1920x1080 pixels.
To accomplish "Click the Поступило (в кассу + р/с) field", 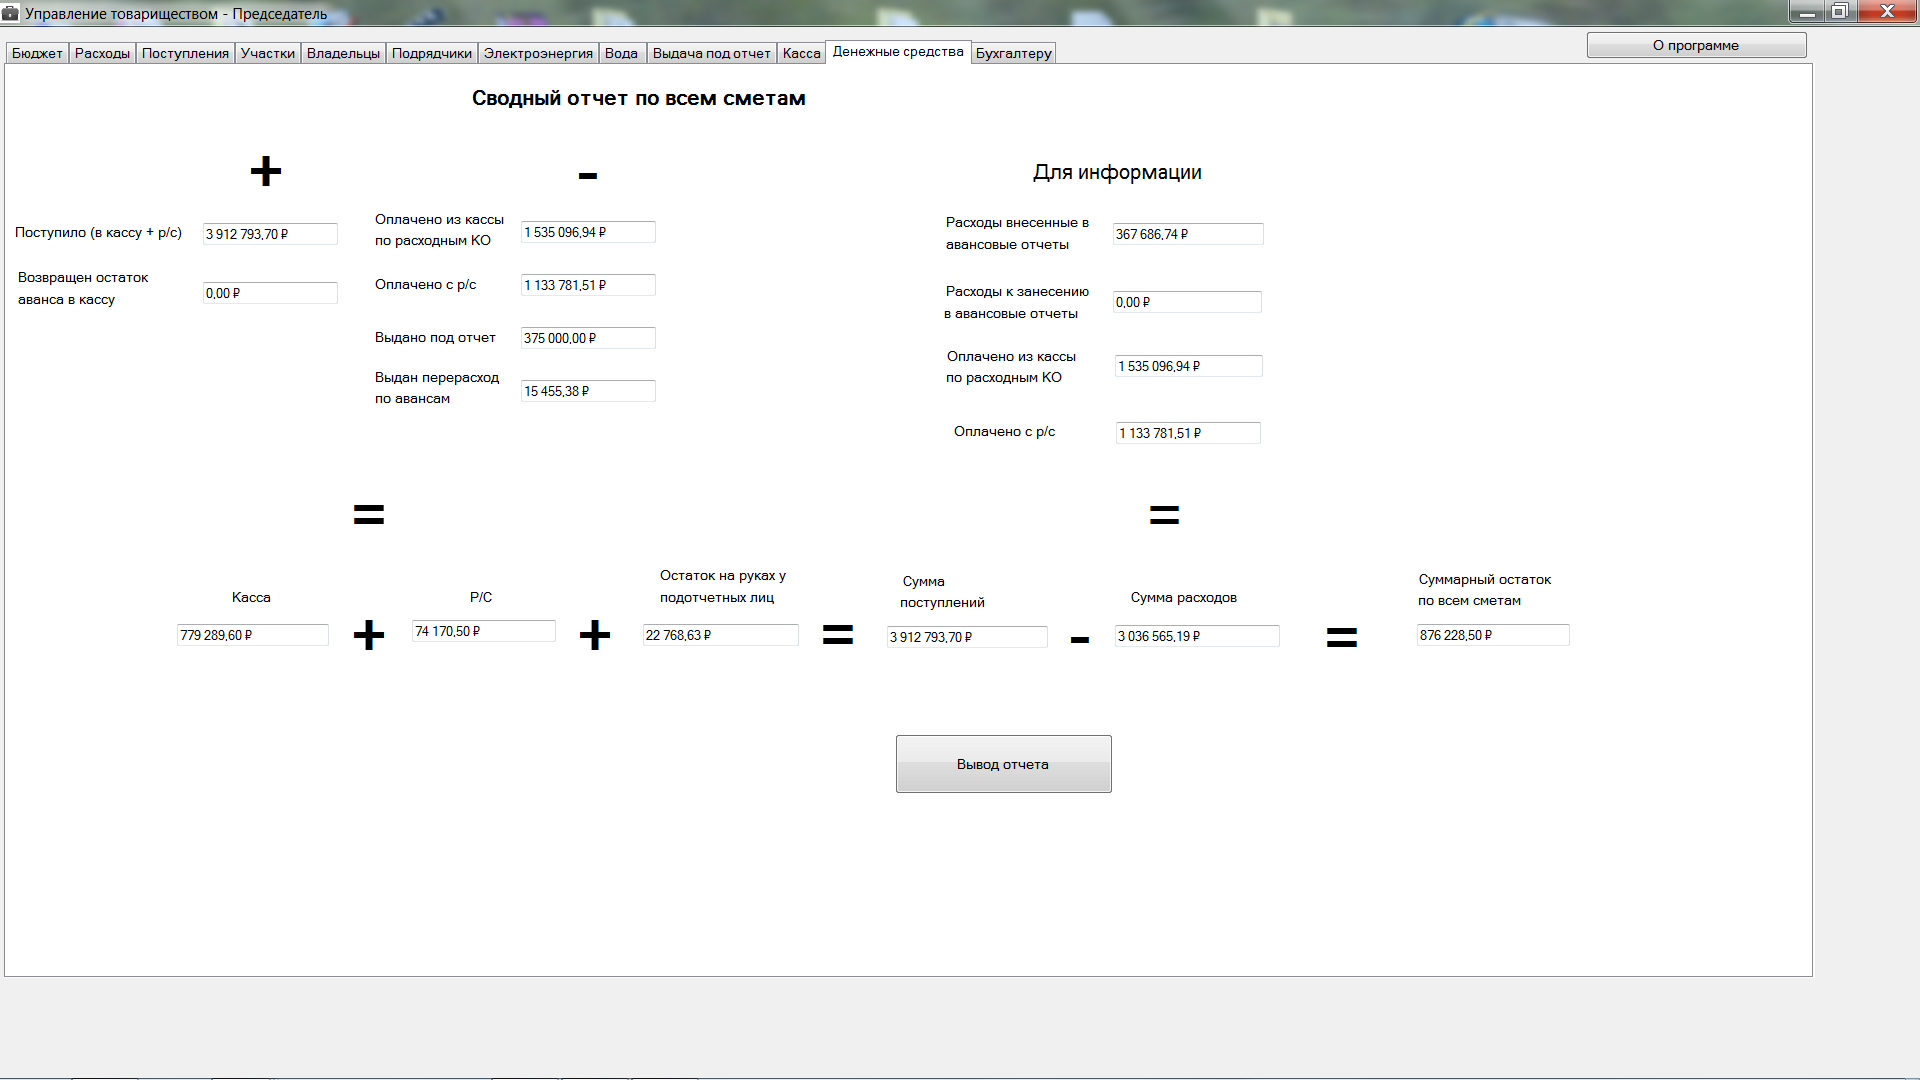I will point(270,234).
